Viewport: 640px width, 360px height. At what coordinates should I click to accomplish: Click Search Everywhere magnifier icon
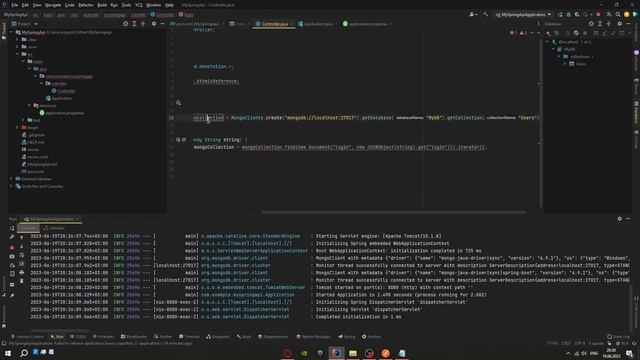click(618, 15)
